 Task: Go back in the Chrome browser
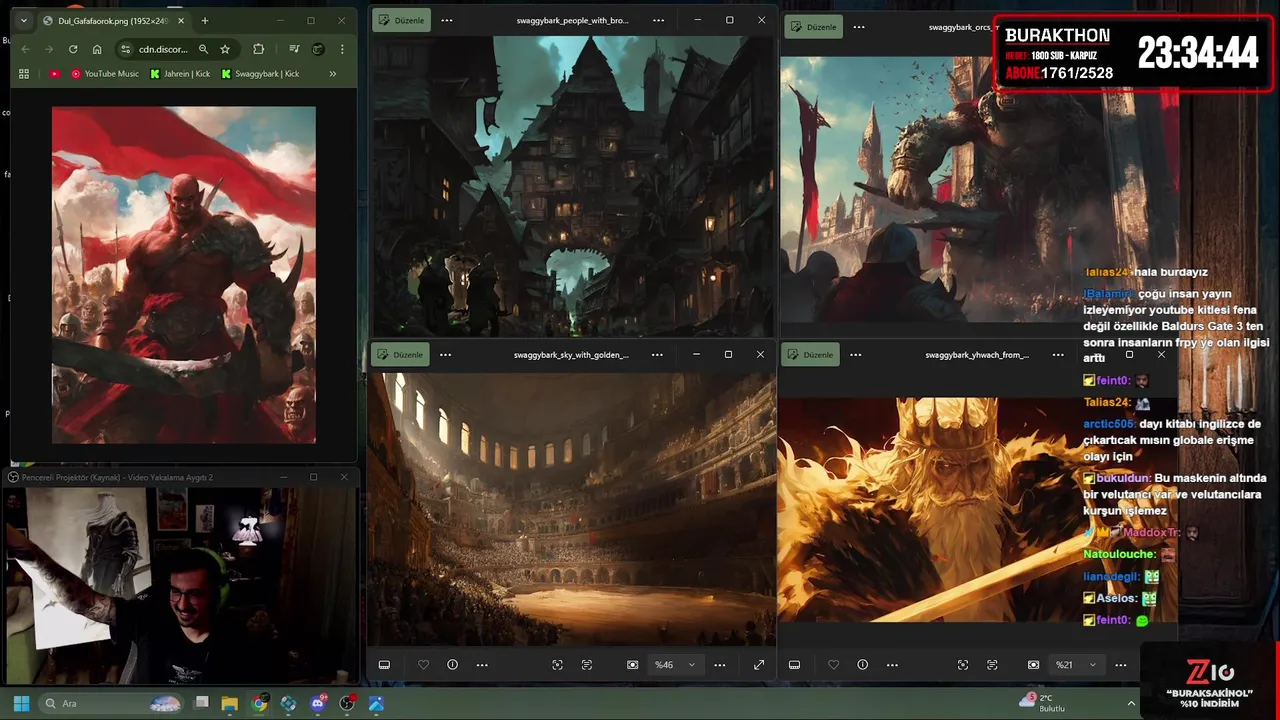25,49
